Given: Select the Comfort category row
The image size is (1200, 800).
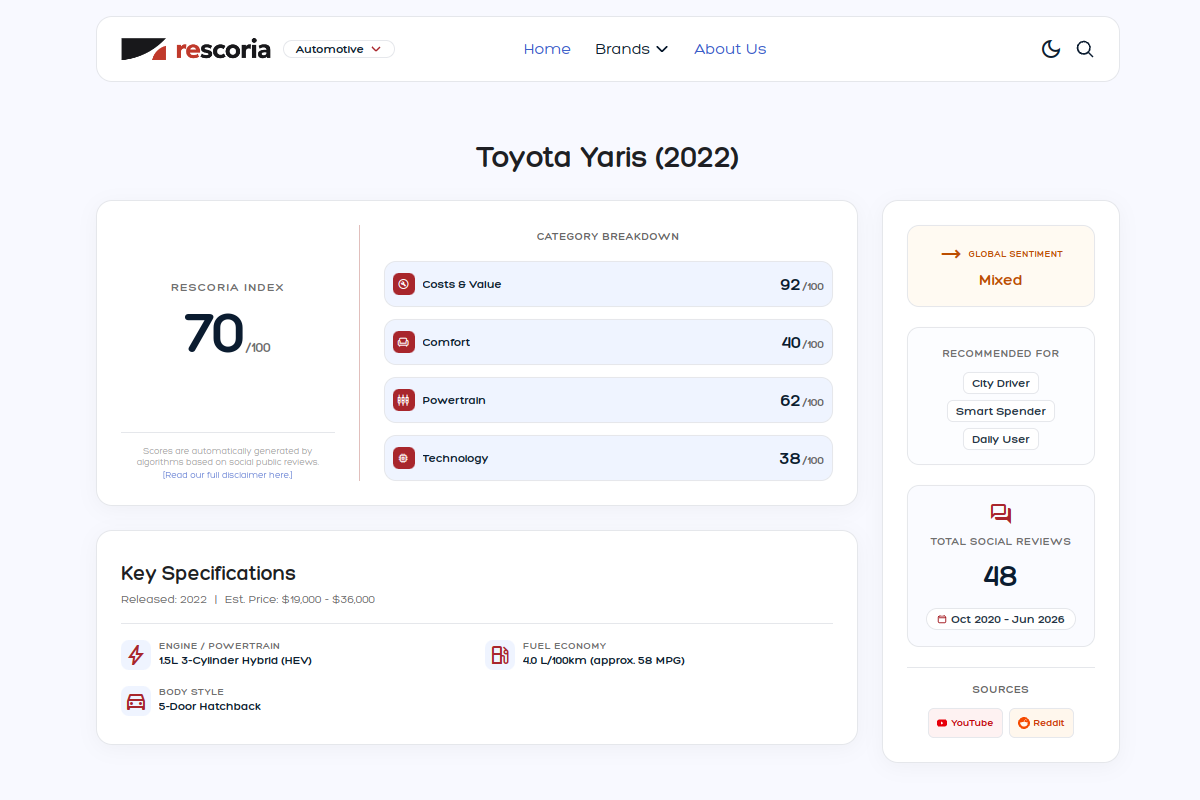Looking at the screenshot, I should [x=608, y=342].
